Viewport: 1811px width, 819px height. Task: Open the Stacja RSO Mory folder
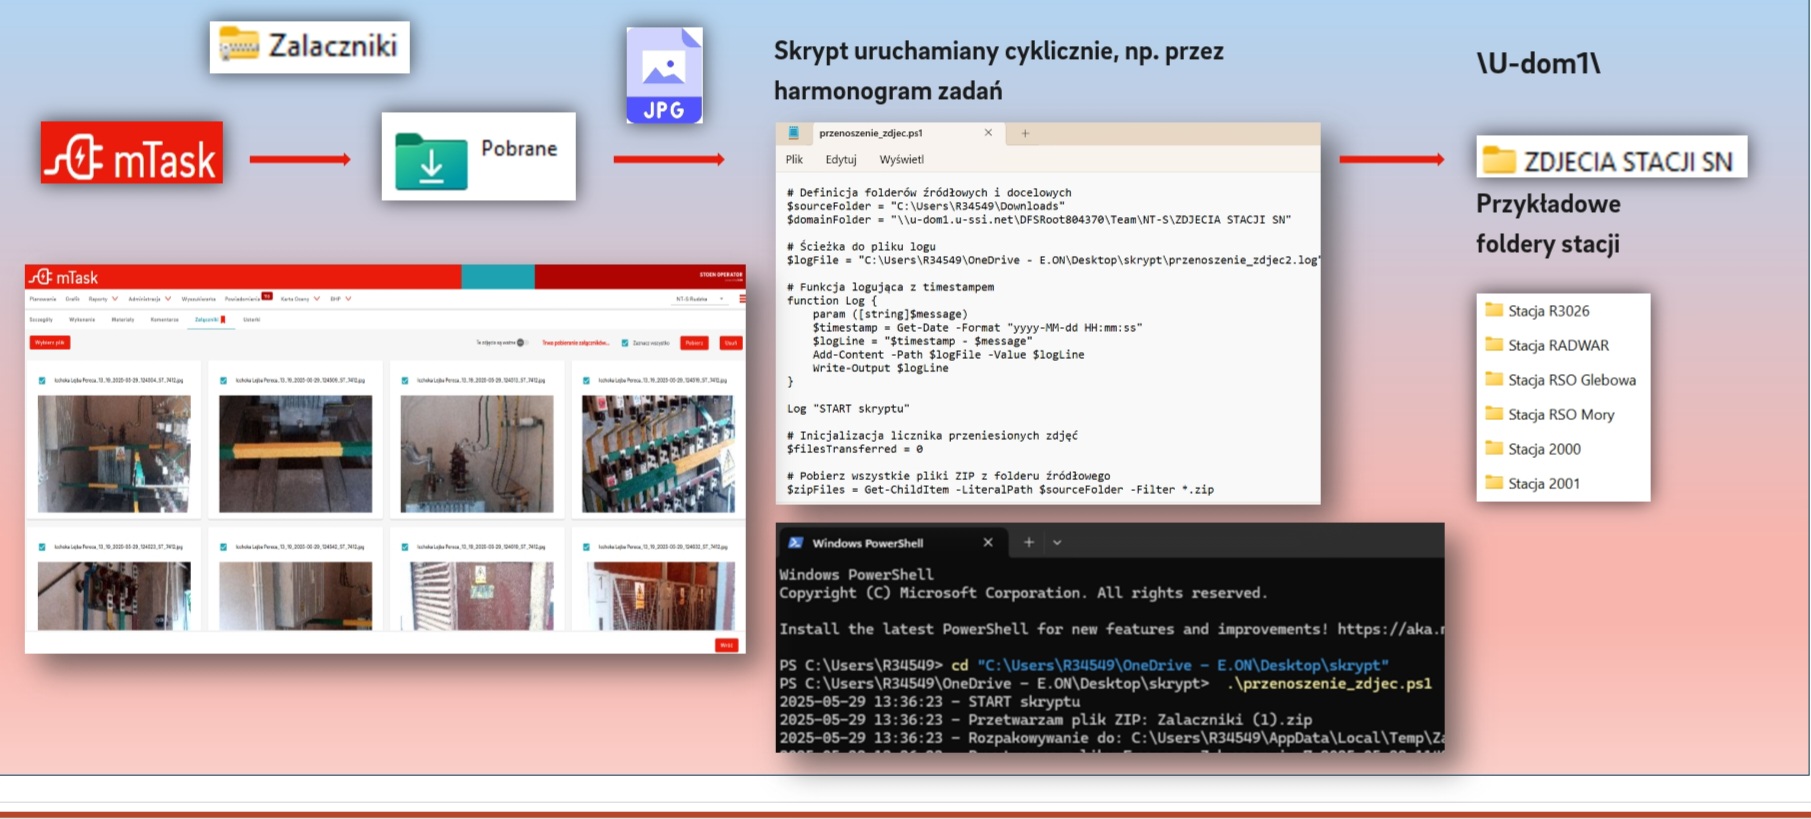point(1550,414)
